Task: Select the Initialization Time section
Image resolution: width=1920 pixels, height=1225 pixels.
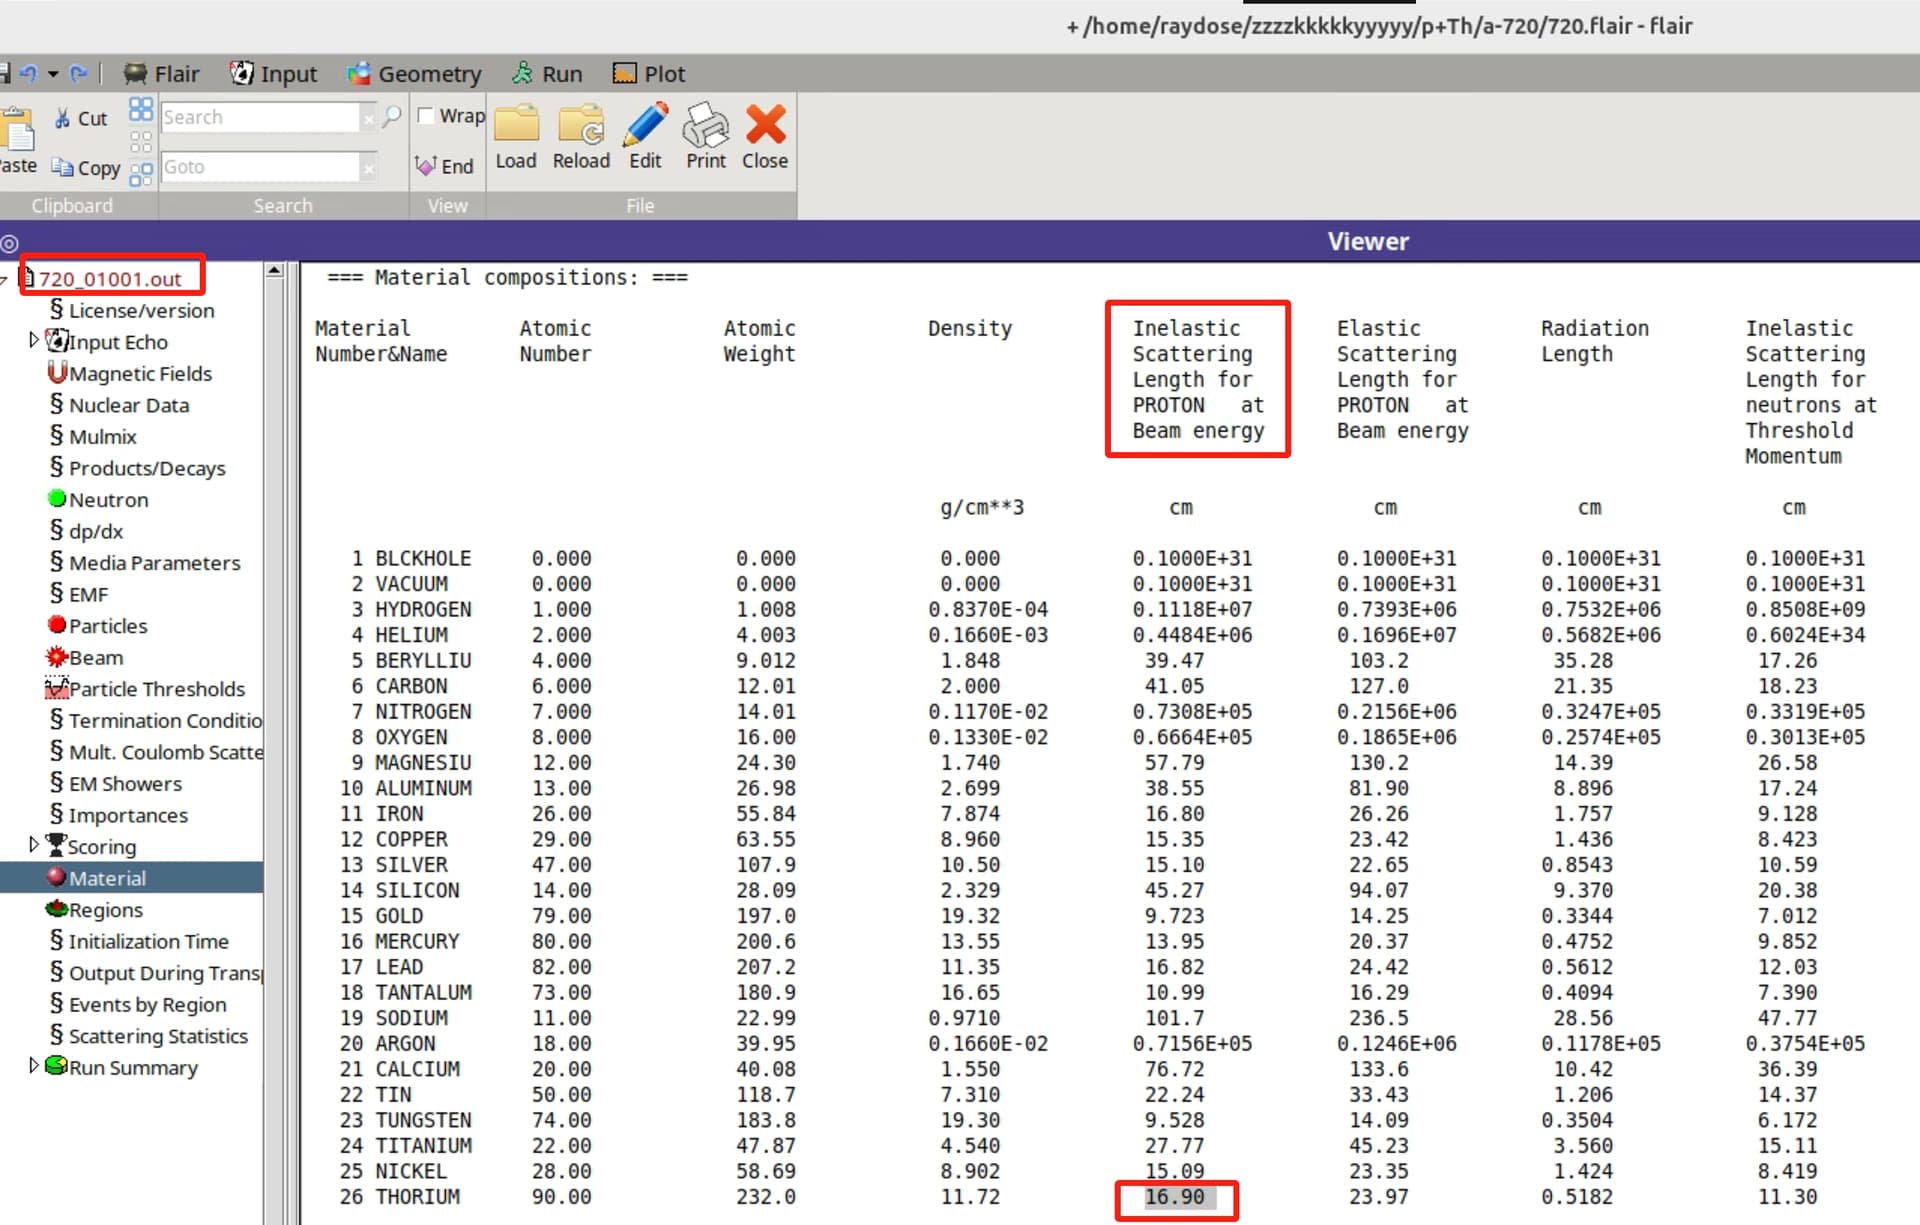Action: tap(139, 940)
